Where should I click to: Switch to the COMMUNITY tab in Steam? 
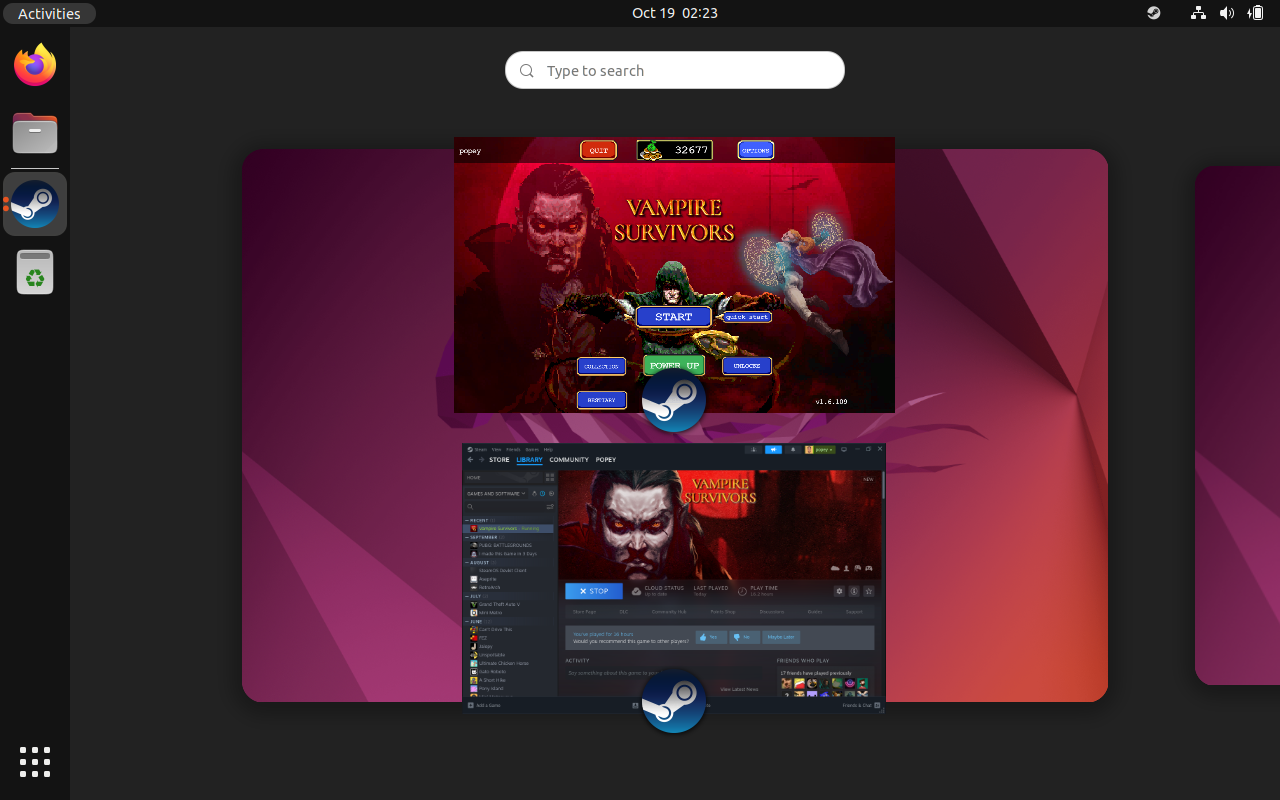(x=569, y=460)
